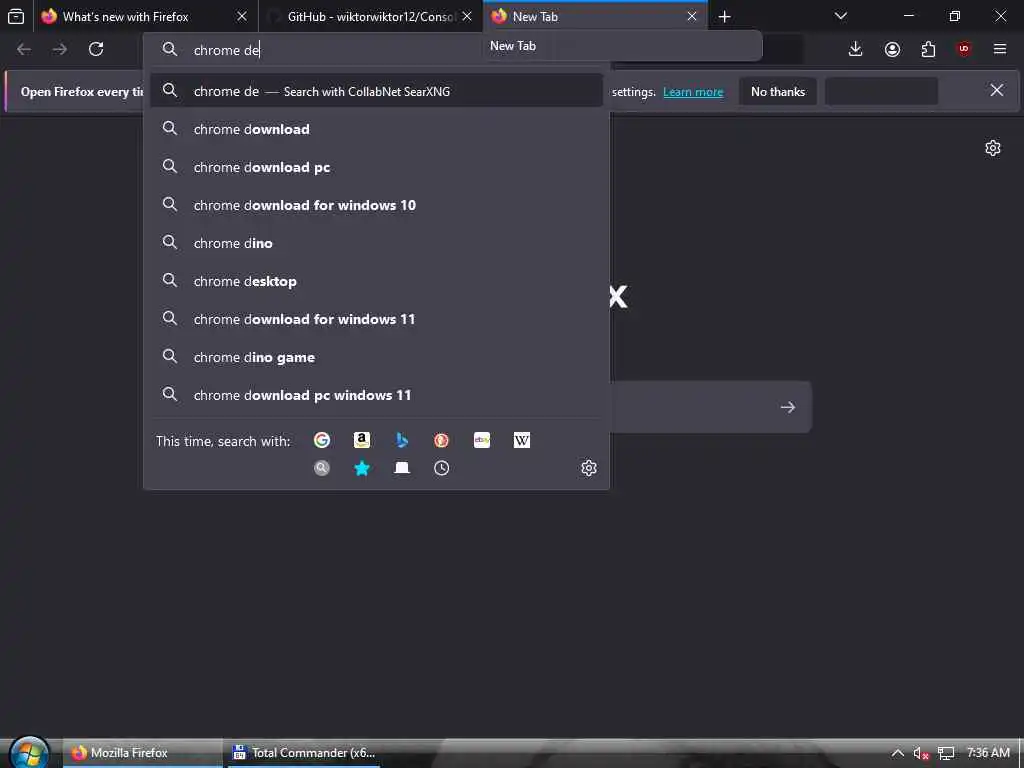Screen dimensions: 1024x768
Task: Select the New Tab tab
Action: click(596, 16)
